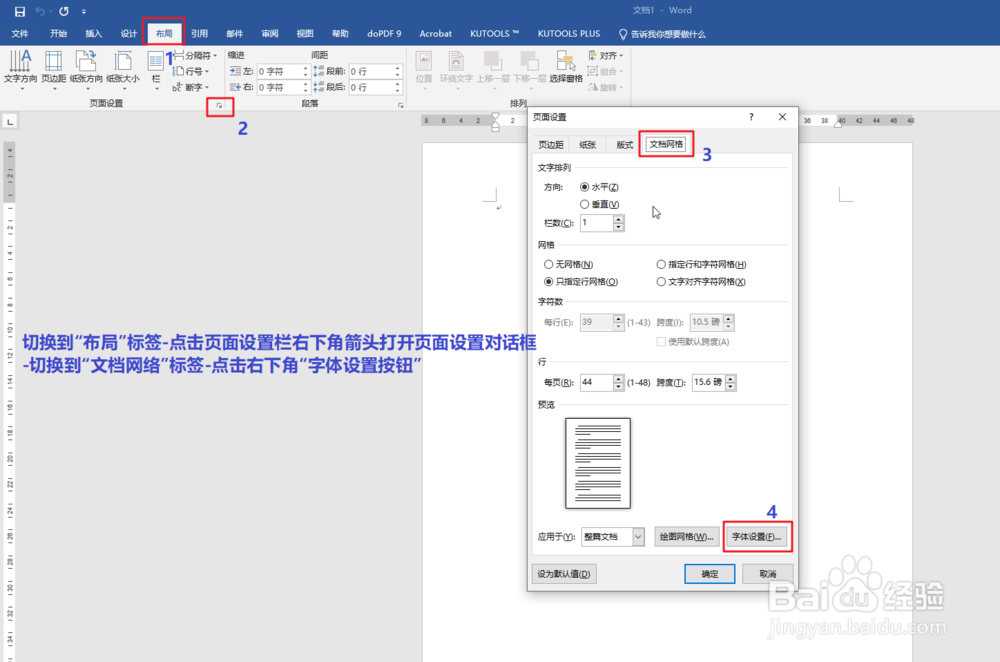1000x662 pixels.
Task: Select 文字对齐字符网格 radio option
Action: [x=661, y=281]
